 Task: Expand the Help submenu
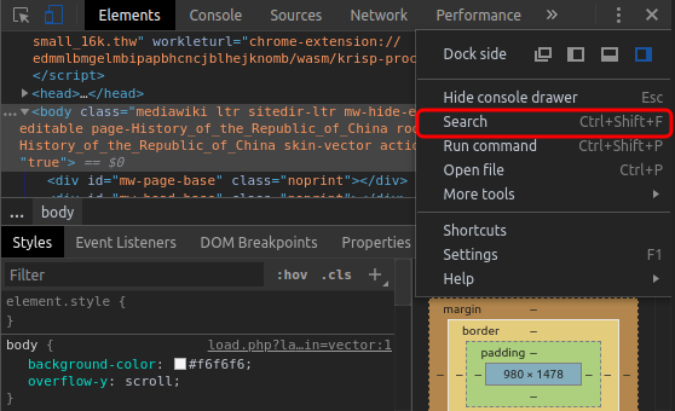544,279
